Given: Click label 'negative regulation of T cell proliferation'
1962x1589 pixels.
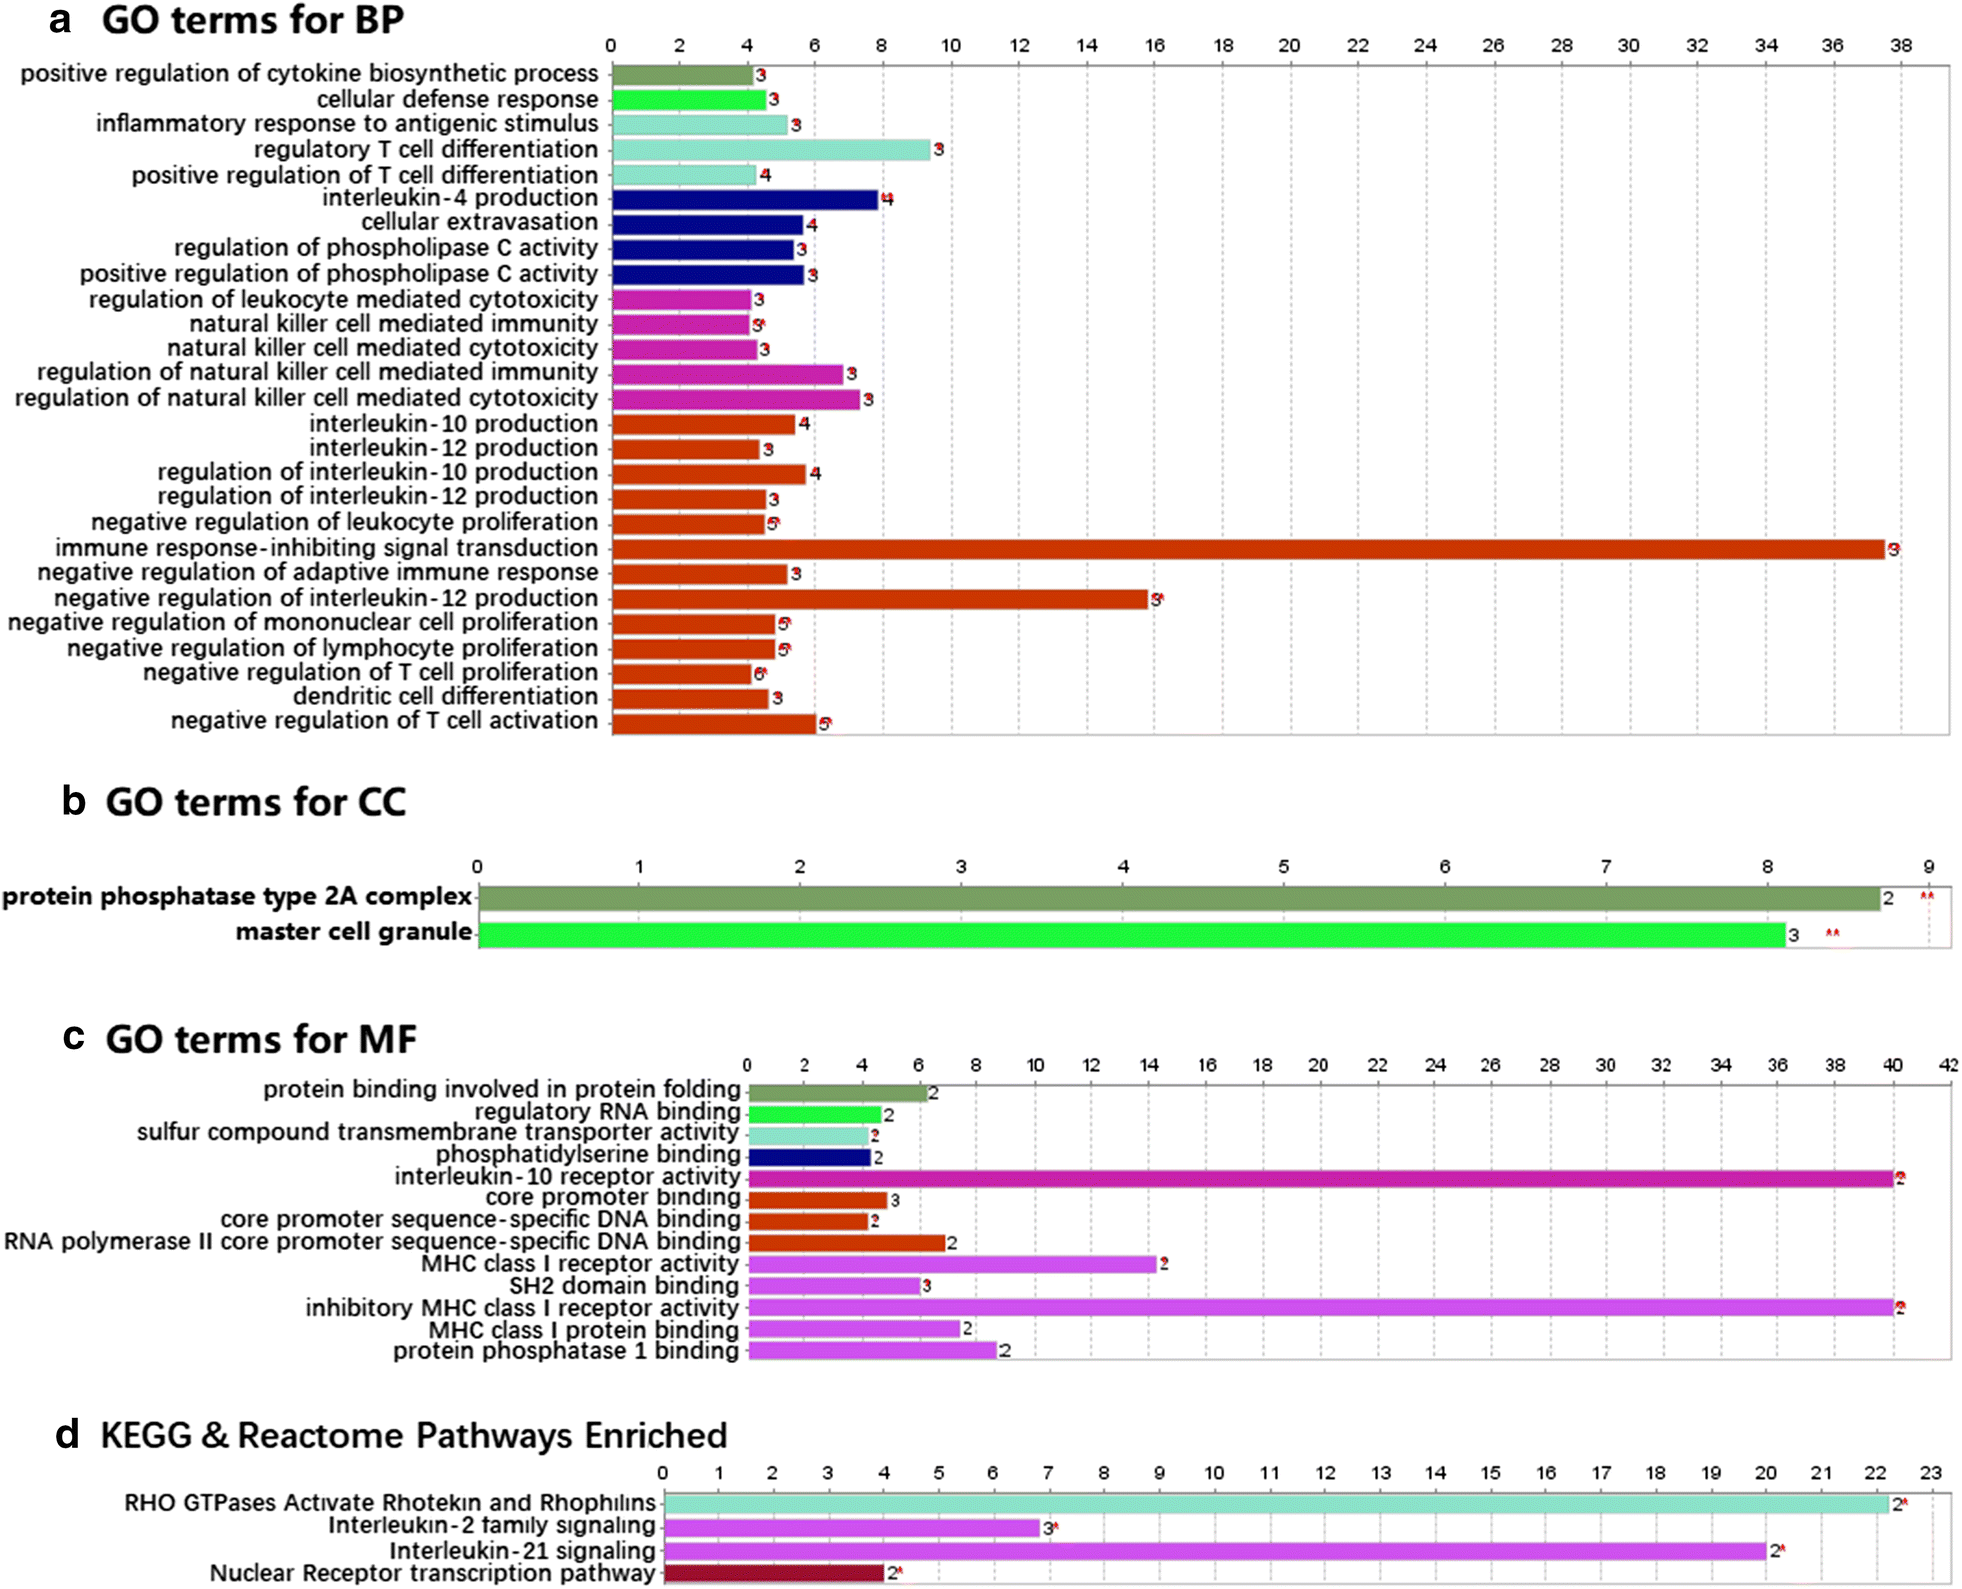Looking at the screenshot, I should tap(371, 672).
